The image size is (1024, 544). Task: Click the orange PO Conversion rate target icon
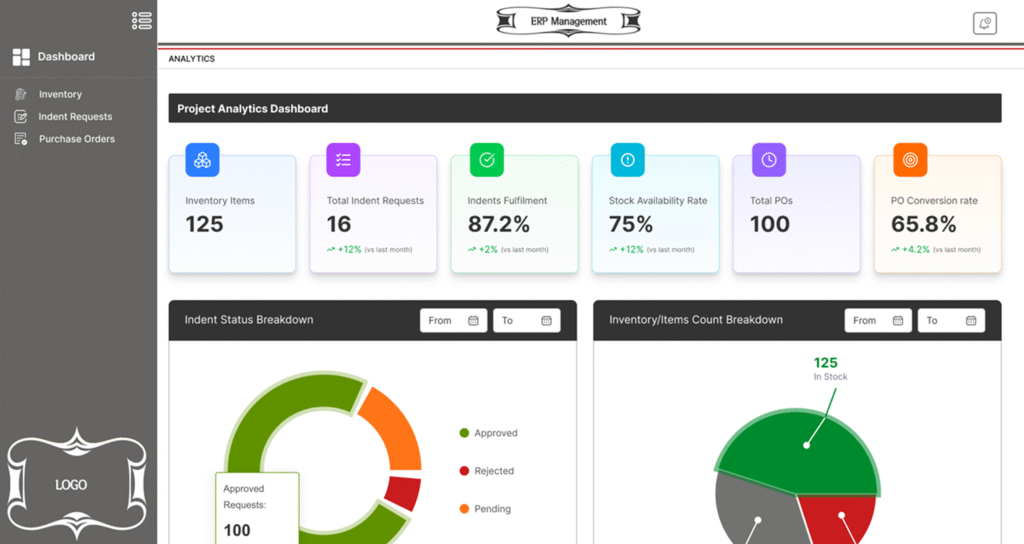tap(910, 160)
